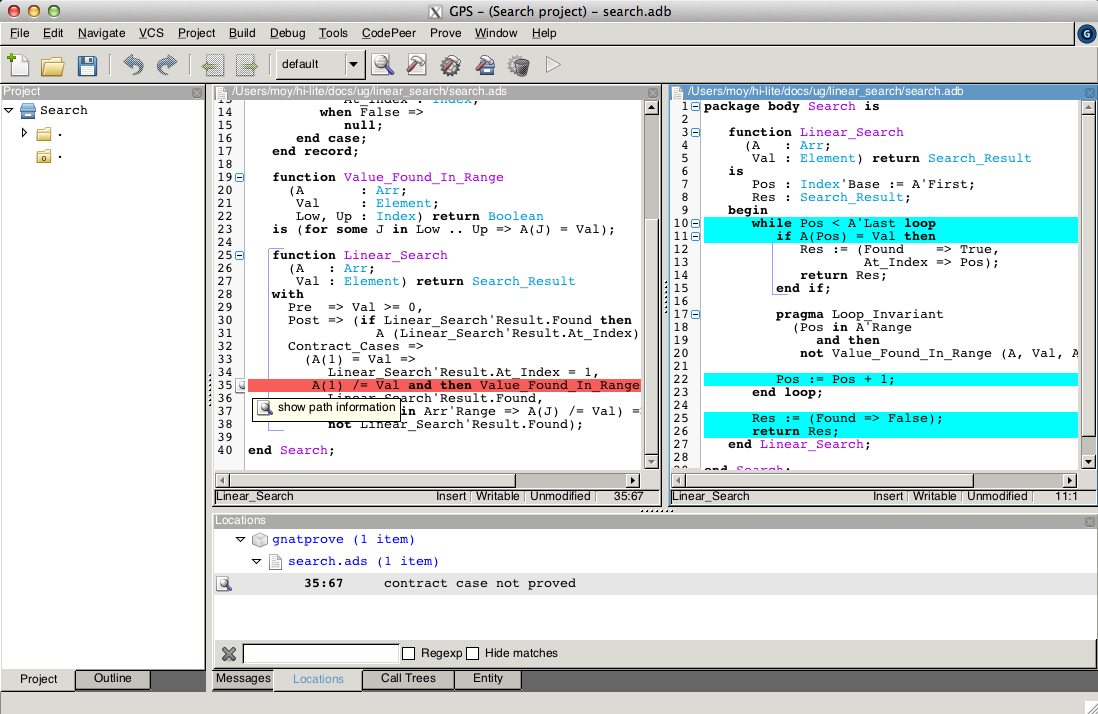Fold the Value_Found_In_Range block at line 19
The width and height of the screenshot is (1098, 714).
click(x=239, y=178)
